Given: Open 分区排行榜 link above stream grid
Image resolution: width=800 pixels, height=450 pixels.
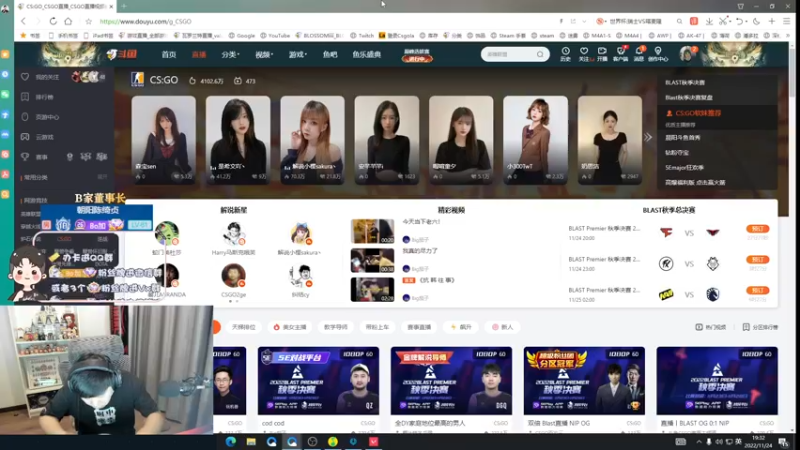Looking at the screenshot, I should (760, 327).
